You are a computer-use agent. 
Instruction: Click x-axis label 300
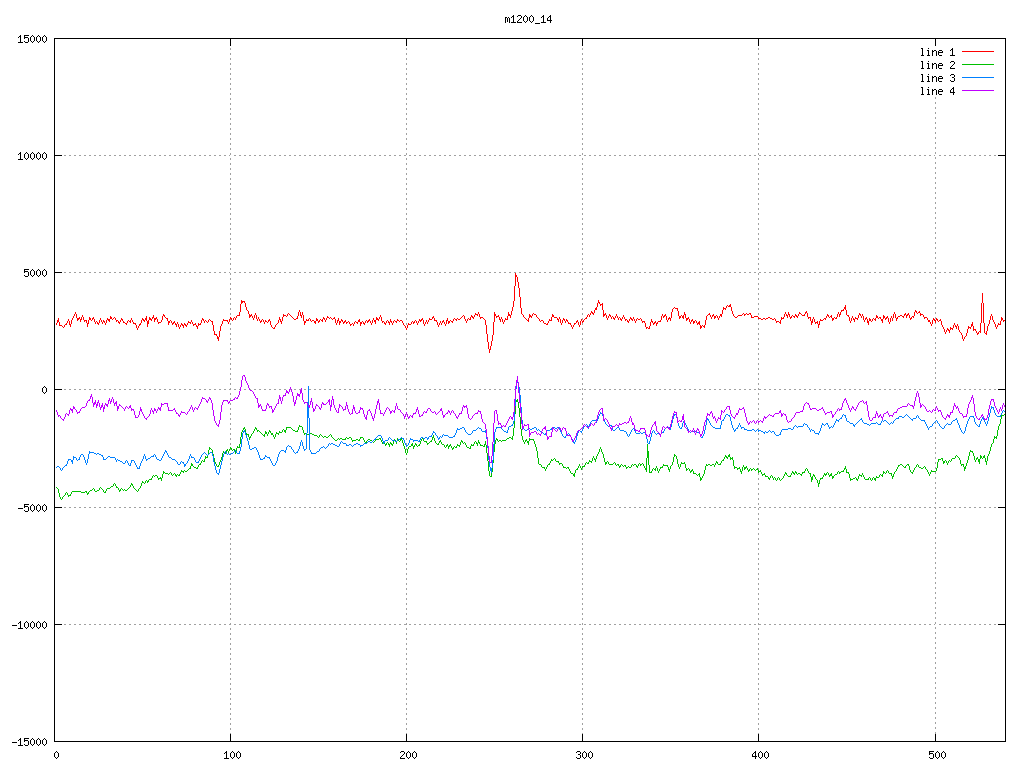(x=584, y=756)
